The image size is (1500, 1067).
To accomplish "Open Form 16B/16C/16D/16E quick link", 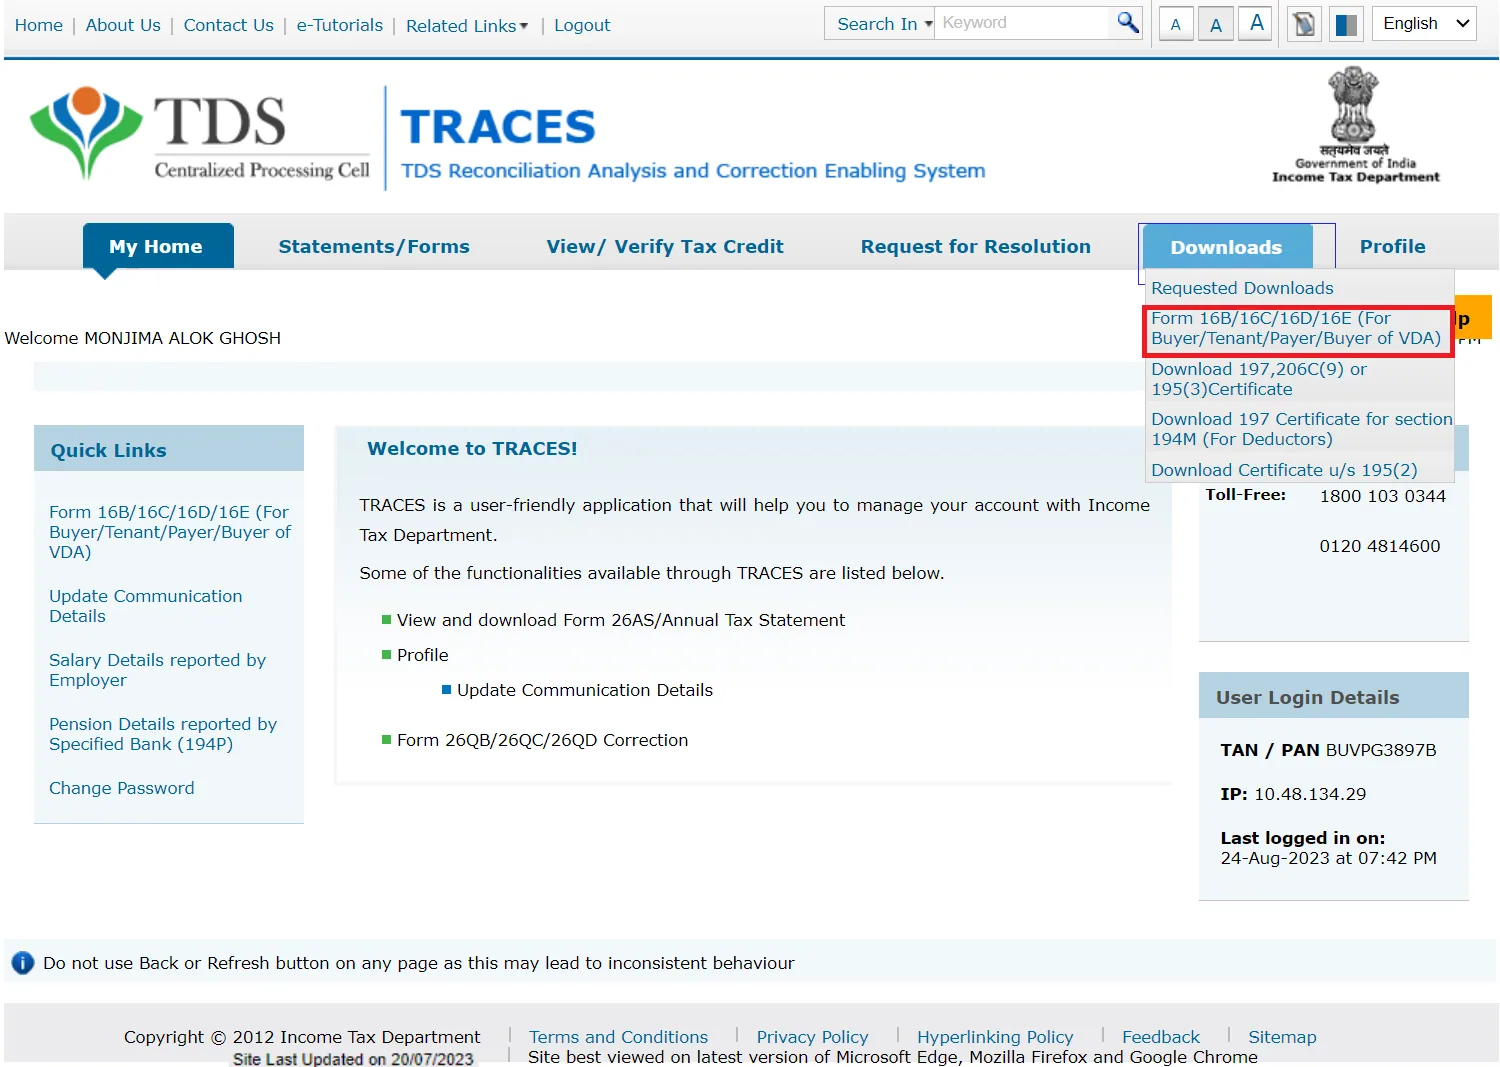I will 170,532.
